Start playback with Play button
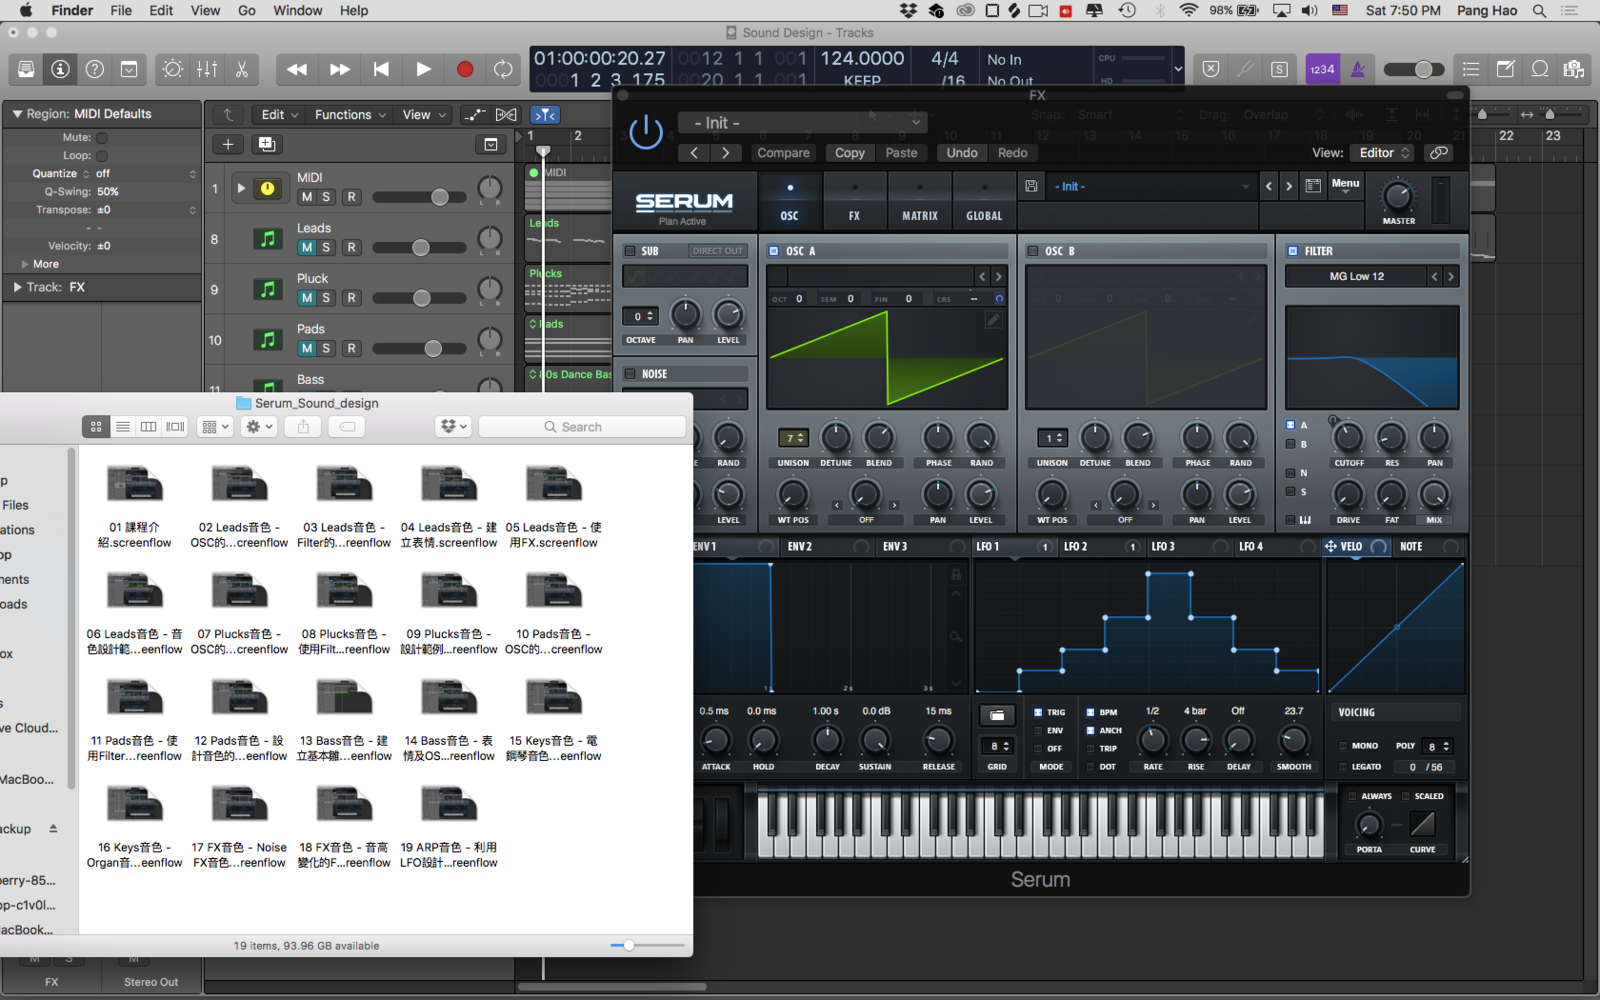The image size is (1600, 1000). point(423,69)
